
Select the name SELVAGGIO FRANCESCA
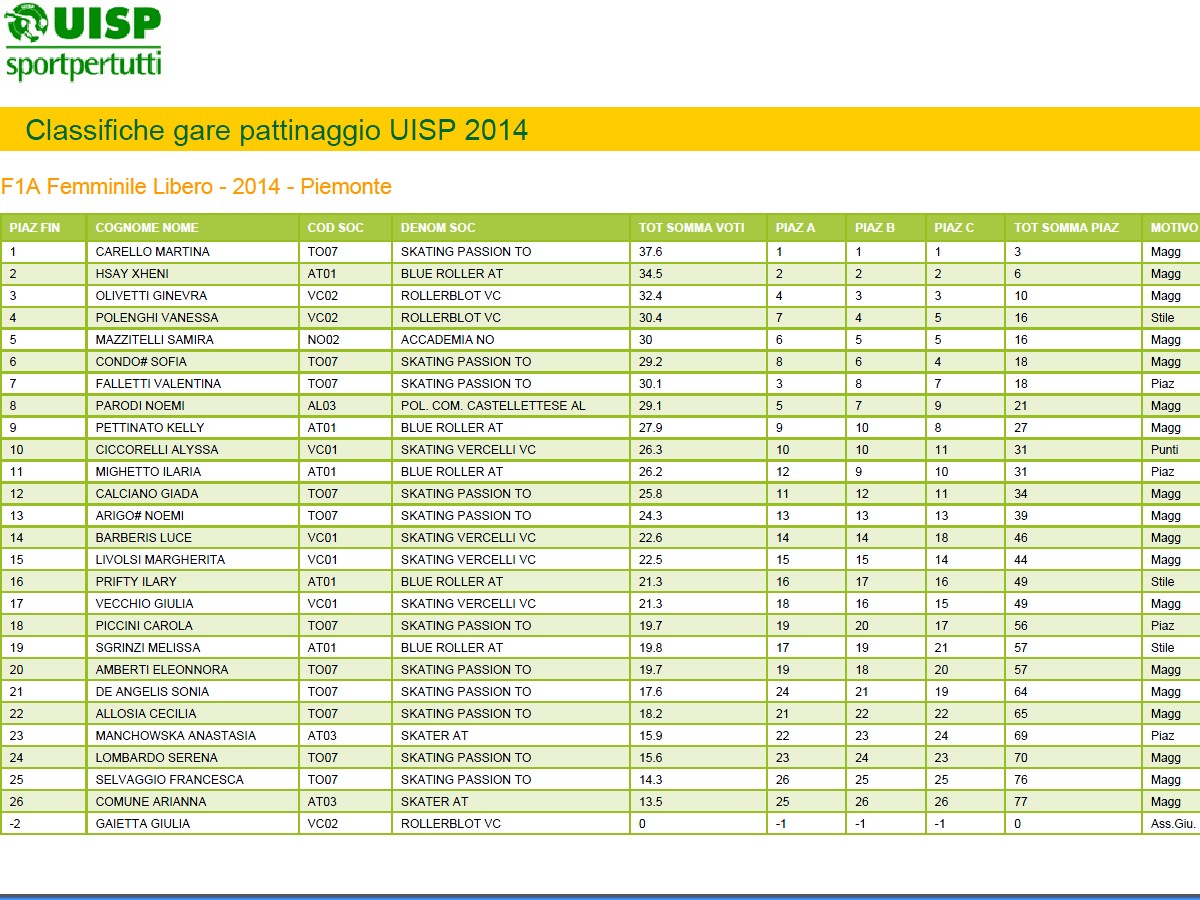click(169, 780)
